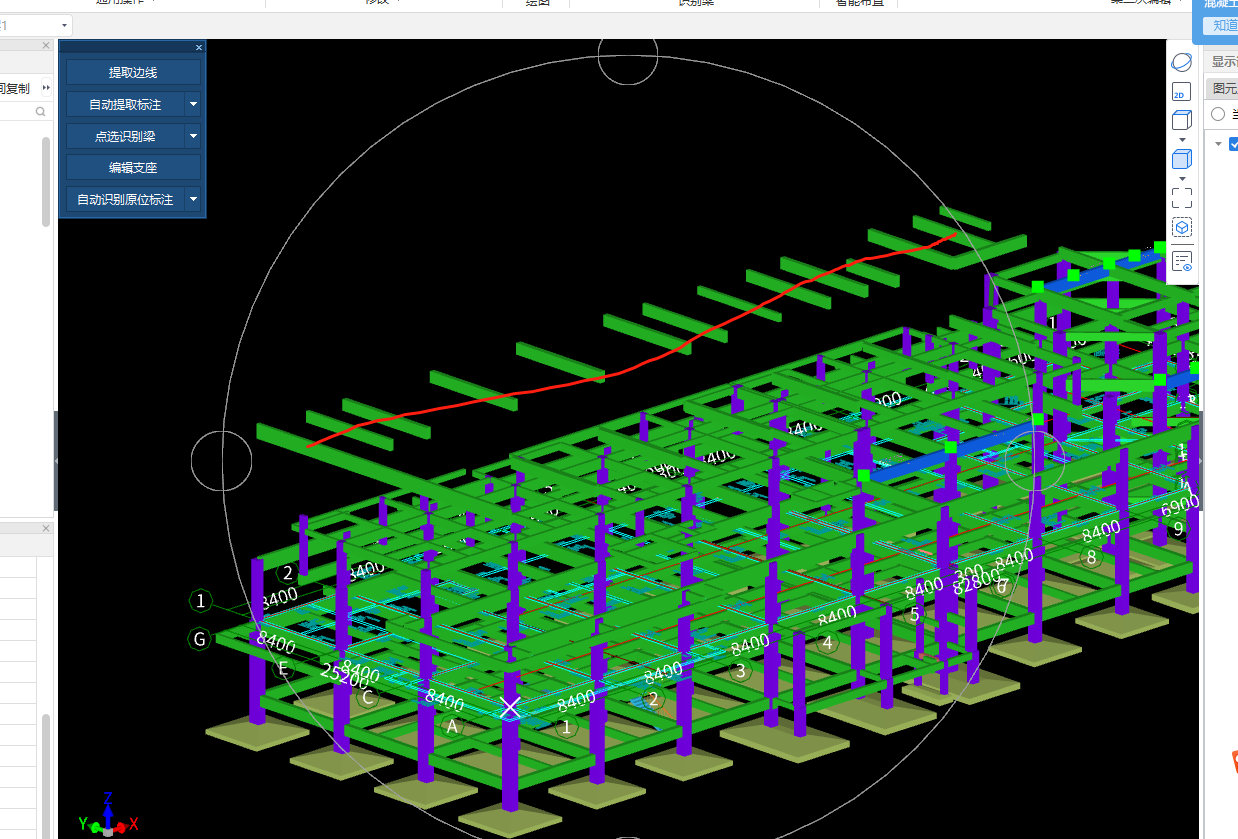This screenshot has height=839, width=1238.
Task: Click the top rotation handle circle of orbit ring
Action: tap(628, 57)
